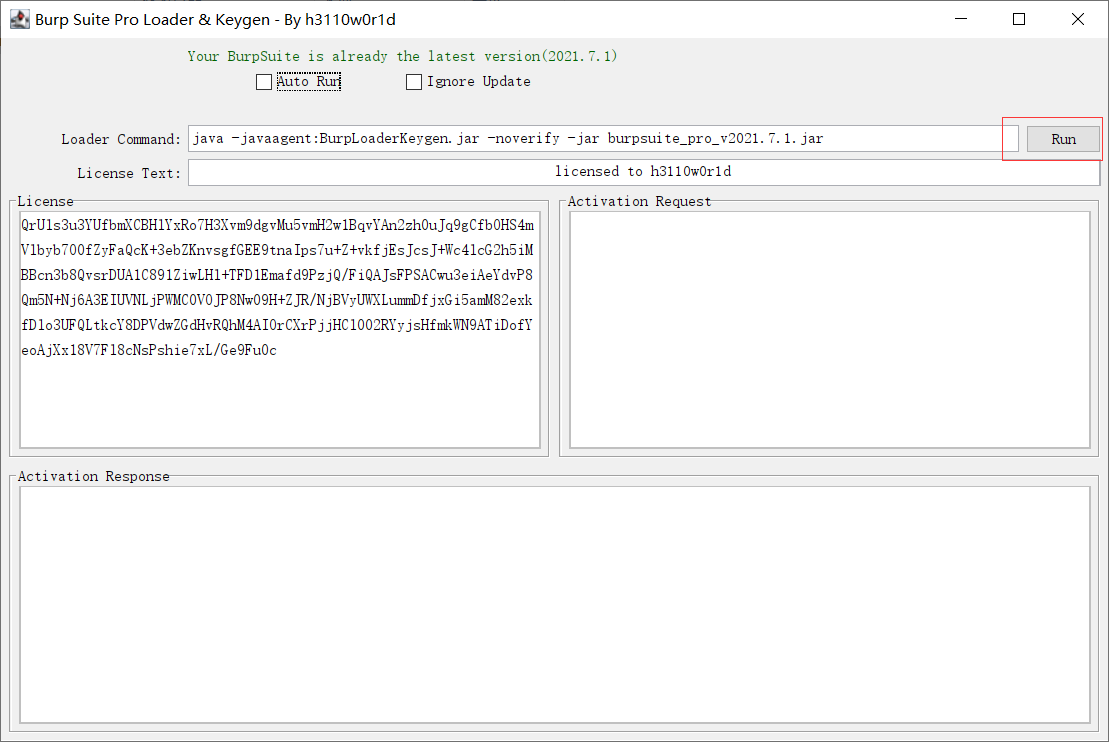Click the app icon in title bar
The image size is (1109, 742).
coord(20,19)
